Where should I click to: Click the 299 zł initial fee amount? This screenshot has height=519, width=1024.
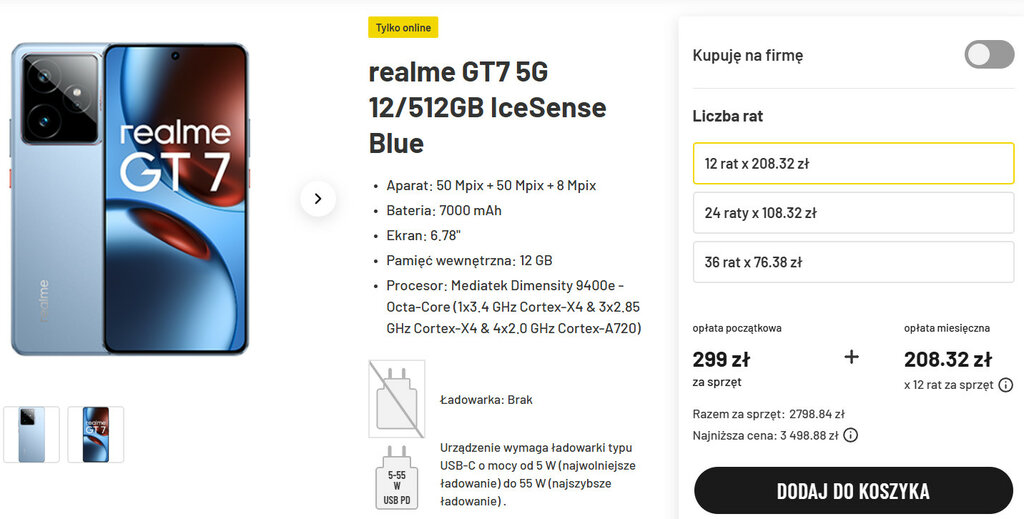pyautogui.click(x=720, y=359)
